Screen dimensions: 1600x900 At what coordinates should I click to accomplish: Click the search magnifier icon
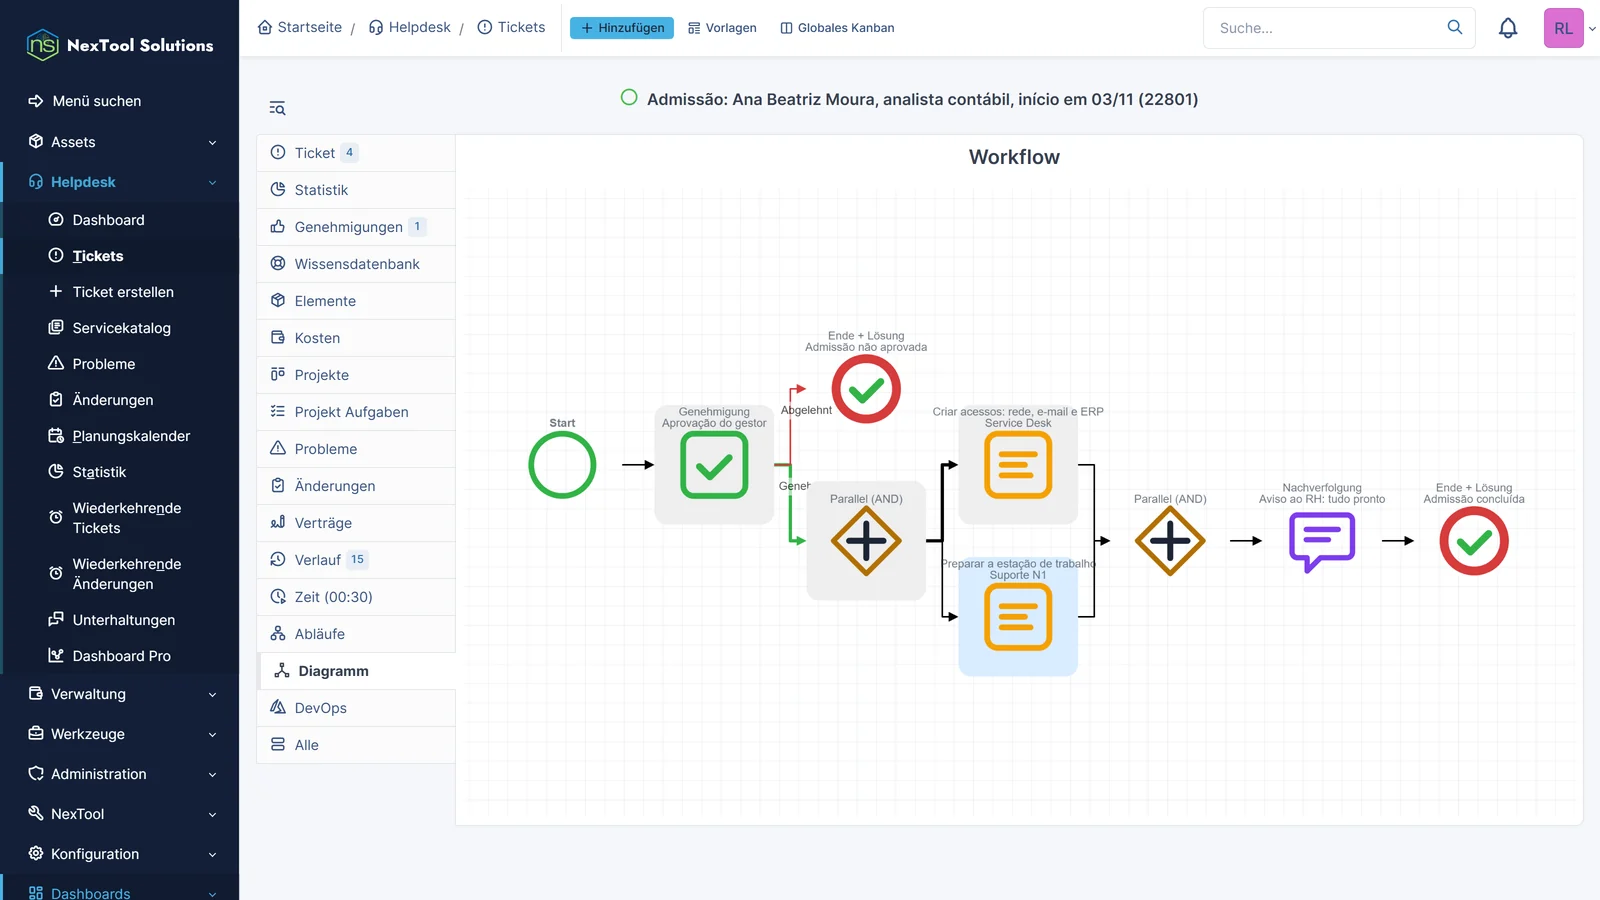pyautogui.click(x=1455, y=27)
